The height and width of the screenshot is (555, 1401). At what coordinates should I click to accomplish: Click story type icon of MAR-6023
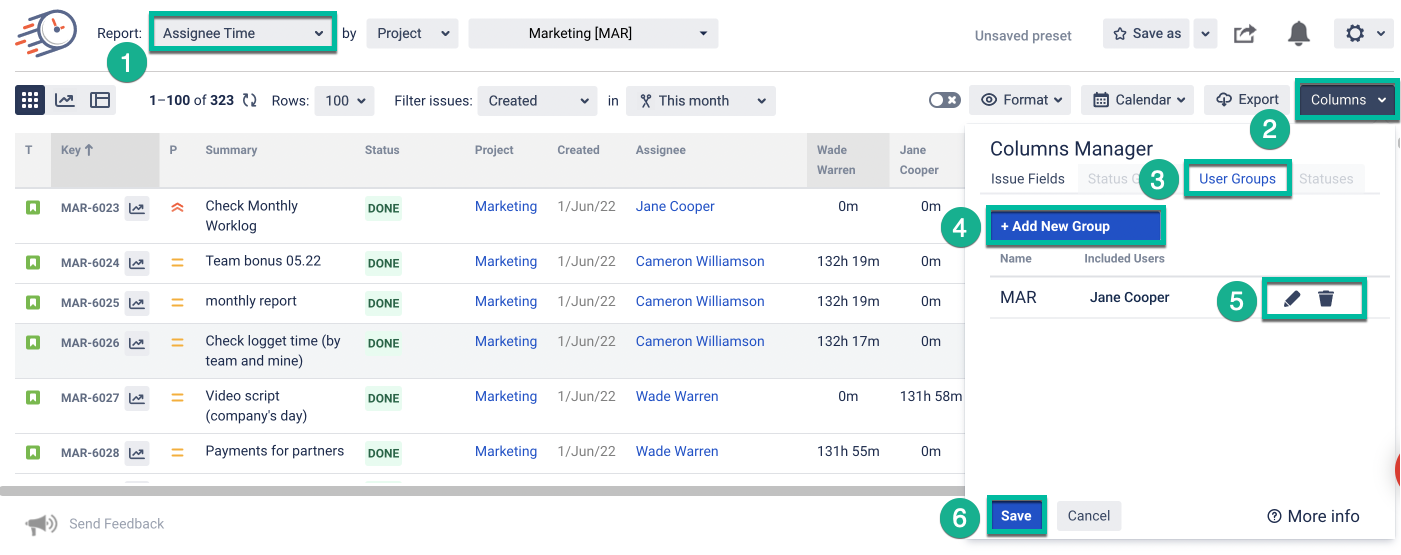pos(33,207)
